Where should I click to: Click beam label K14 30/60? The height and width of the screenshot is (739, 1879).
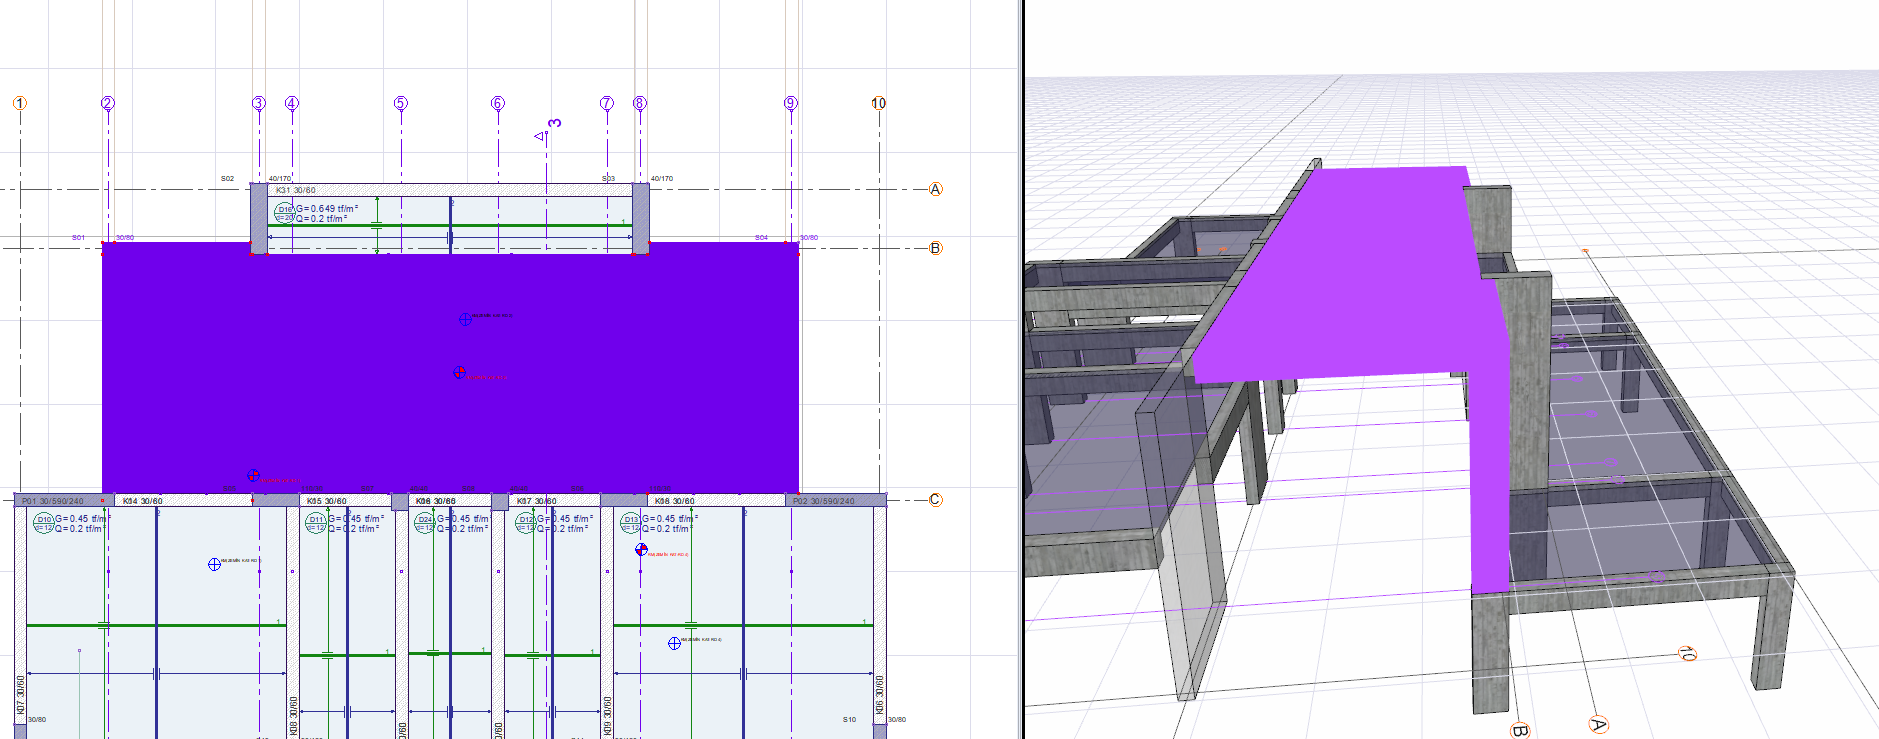point(142,501)
